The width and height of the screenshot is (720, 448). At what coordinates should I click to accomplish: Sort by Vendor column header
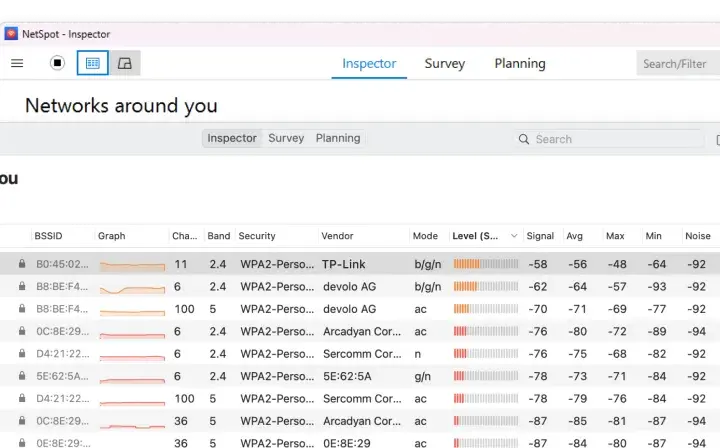point(337,235)
